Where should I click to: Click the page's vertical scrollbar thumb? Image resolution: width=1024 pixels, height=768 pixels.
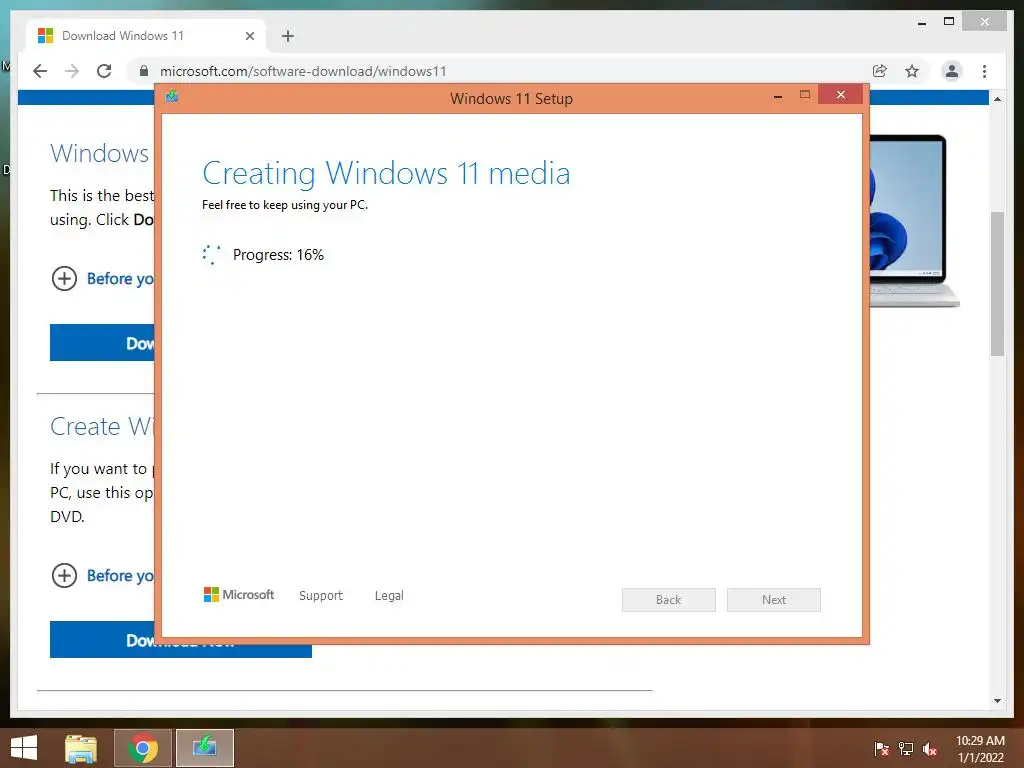point(997,283)
